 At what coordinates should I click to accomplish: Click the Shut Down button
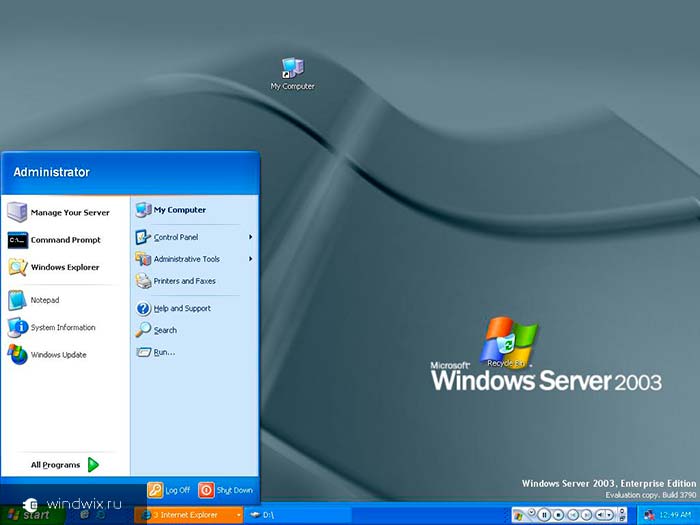(226, 490)
